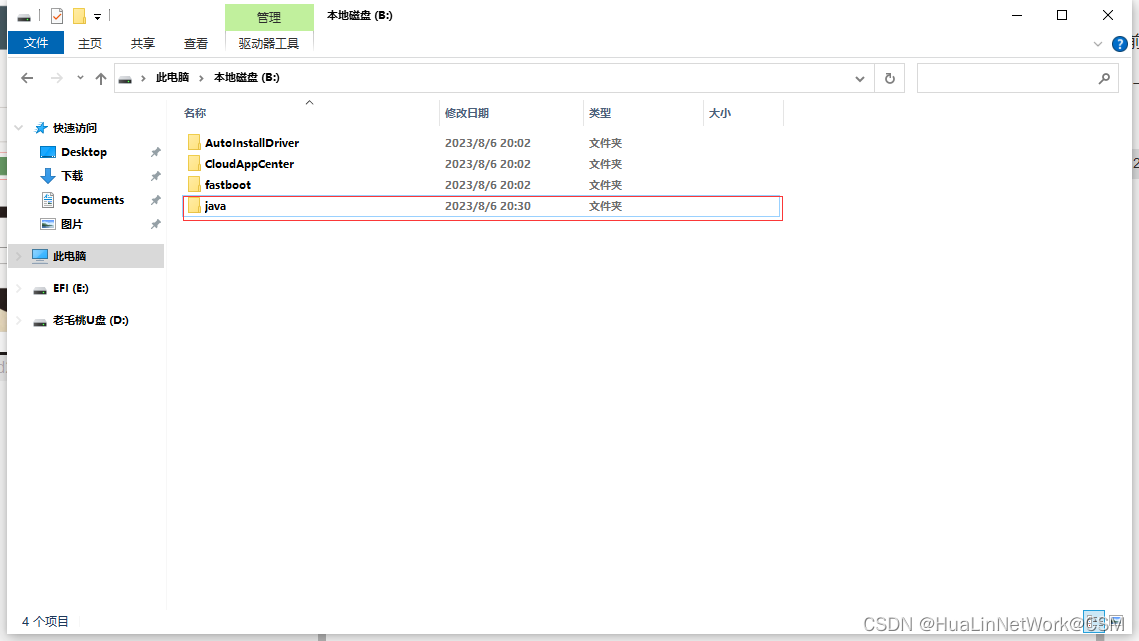Open the Customize Quick Access Toolbar dropdown

point(97,16)
